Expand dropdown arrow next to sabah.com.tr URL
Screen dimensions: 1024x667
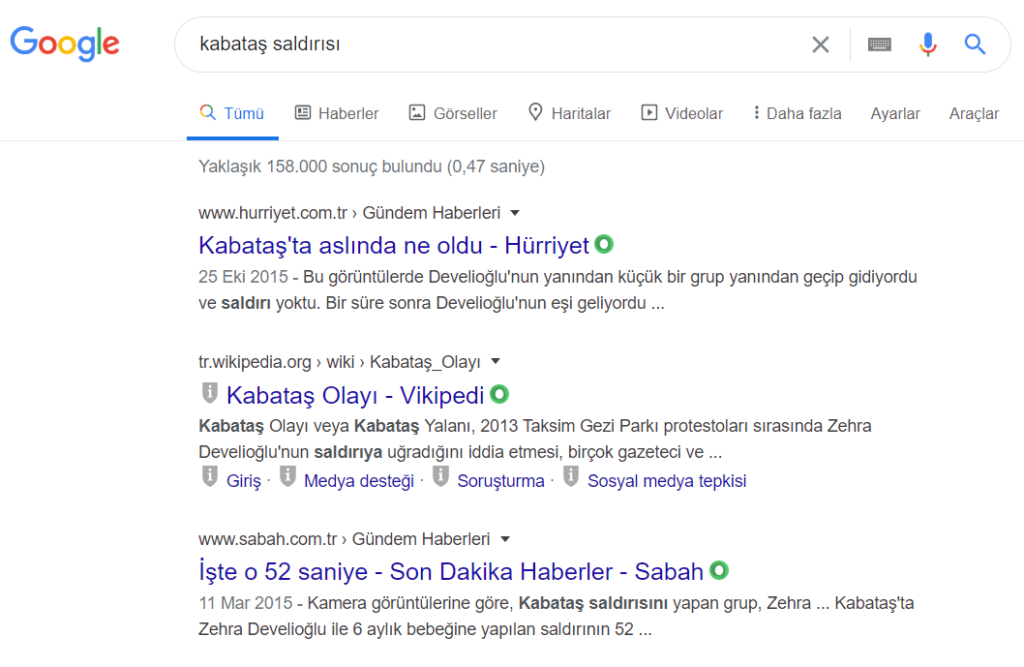point(505,539)
